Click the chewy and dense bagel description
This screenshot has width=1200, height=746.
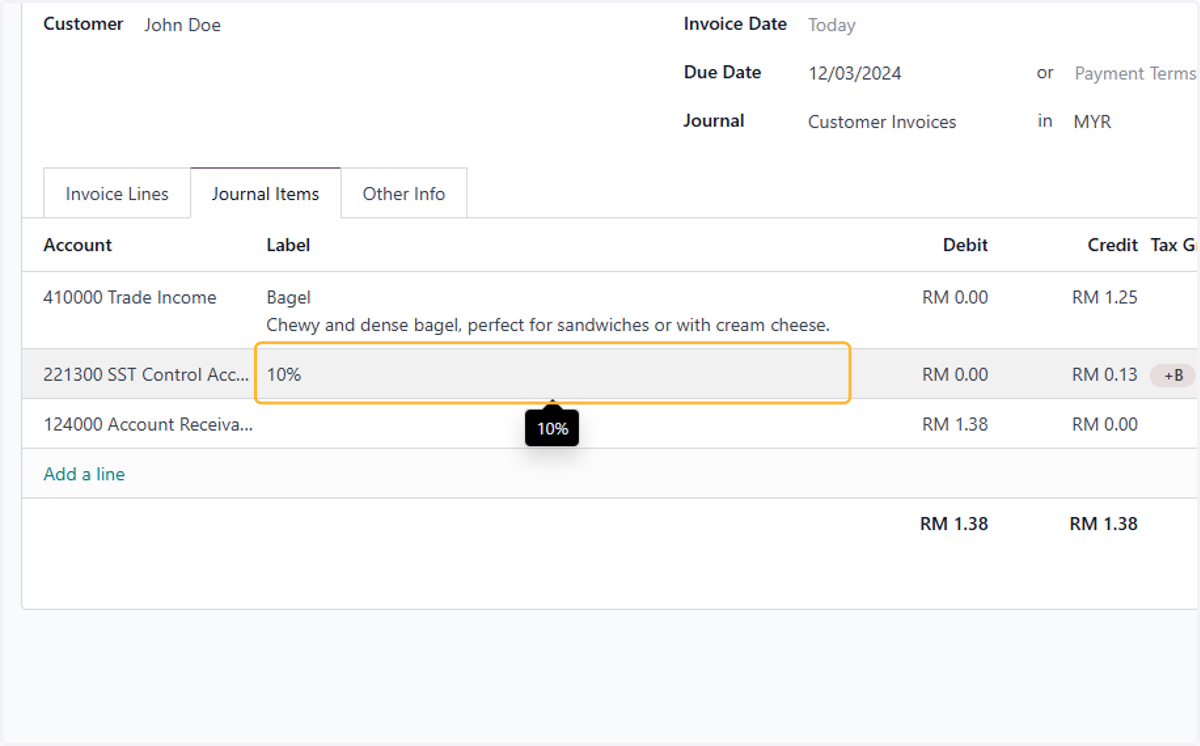click(548, 325)
